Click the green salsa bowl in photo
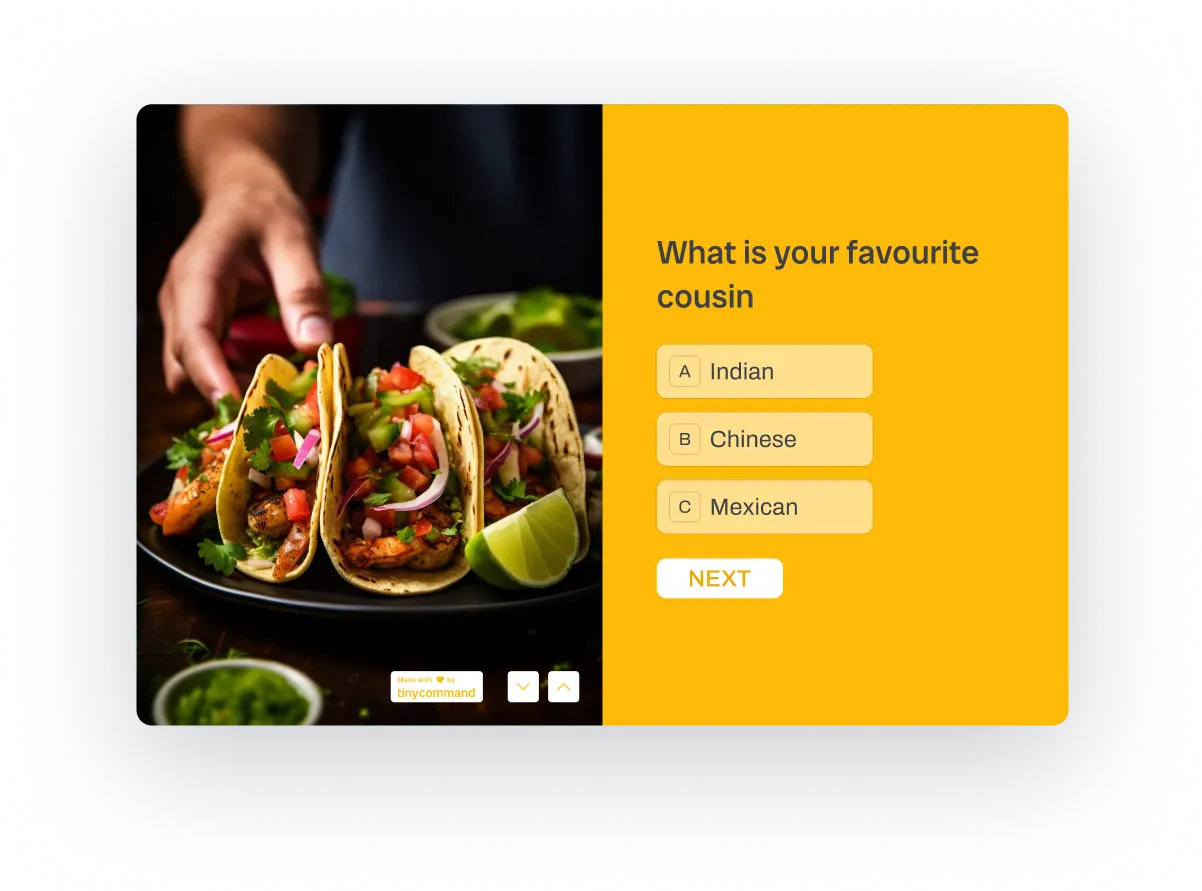Viewport: 1202px width, 891px height. [238, 693]
